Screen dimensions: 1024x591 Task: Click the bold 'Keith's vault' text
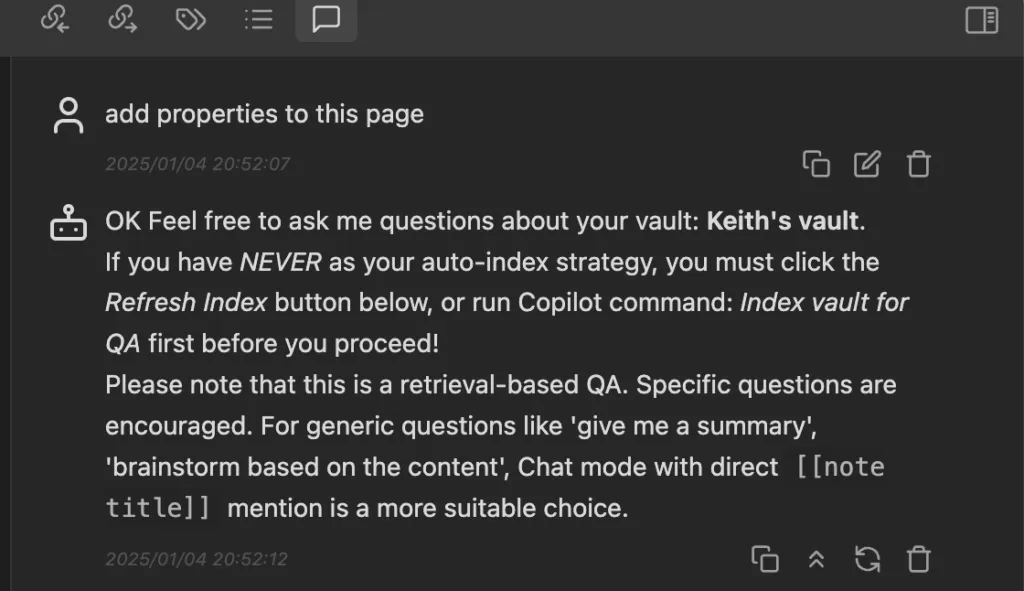click(782, 221)
